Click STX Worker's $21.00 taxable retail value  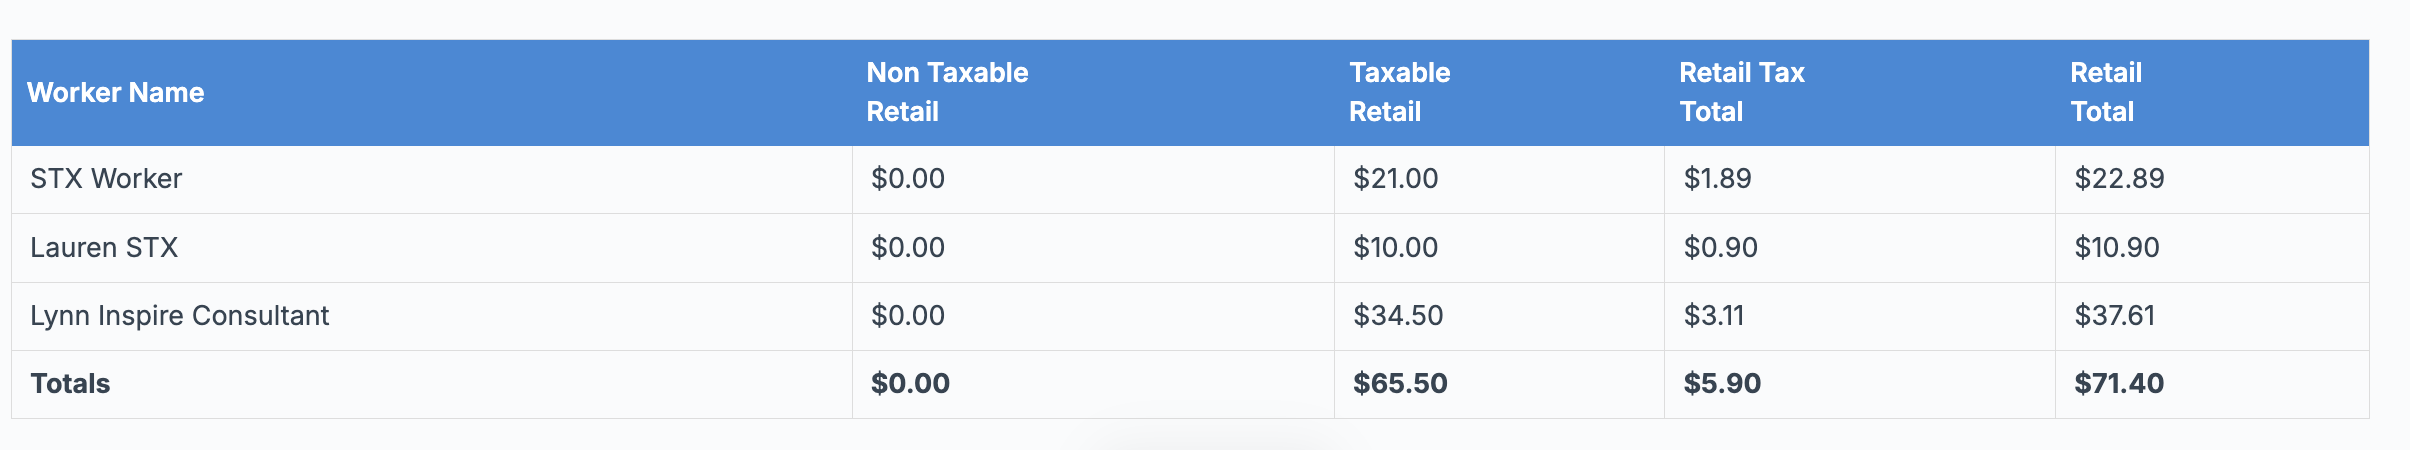click(1395, 179)
